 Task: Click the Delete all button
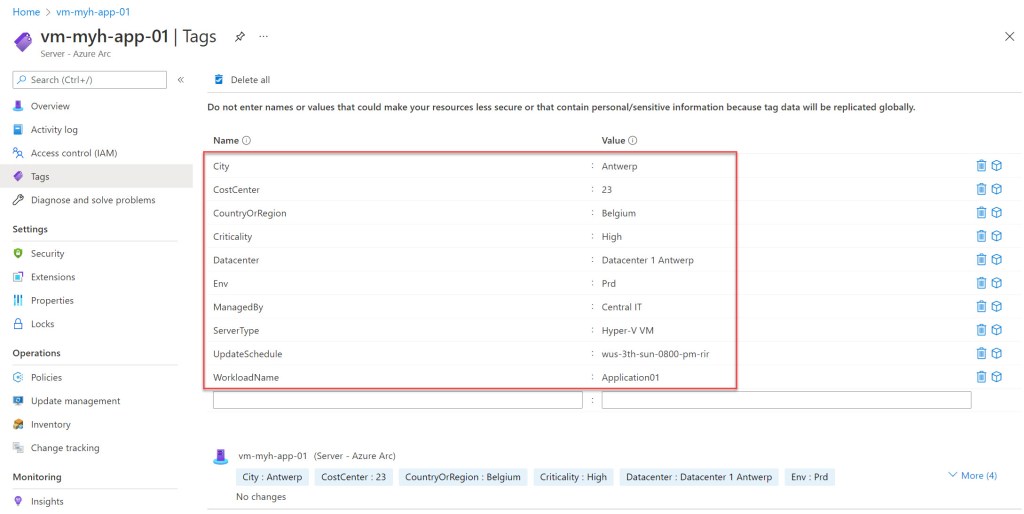tap(242, 80)
